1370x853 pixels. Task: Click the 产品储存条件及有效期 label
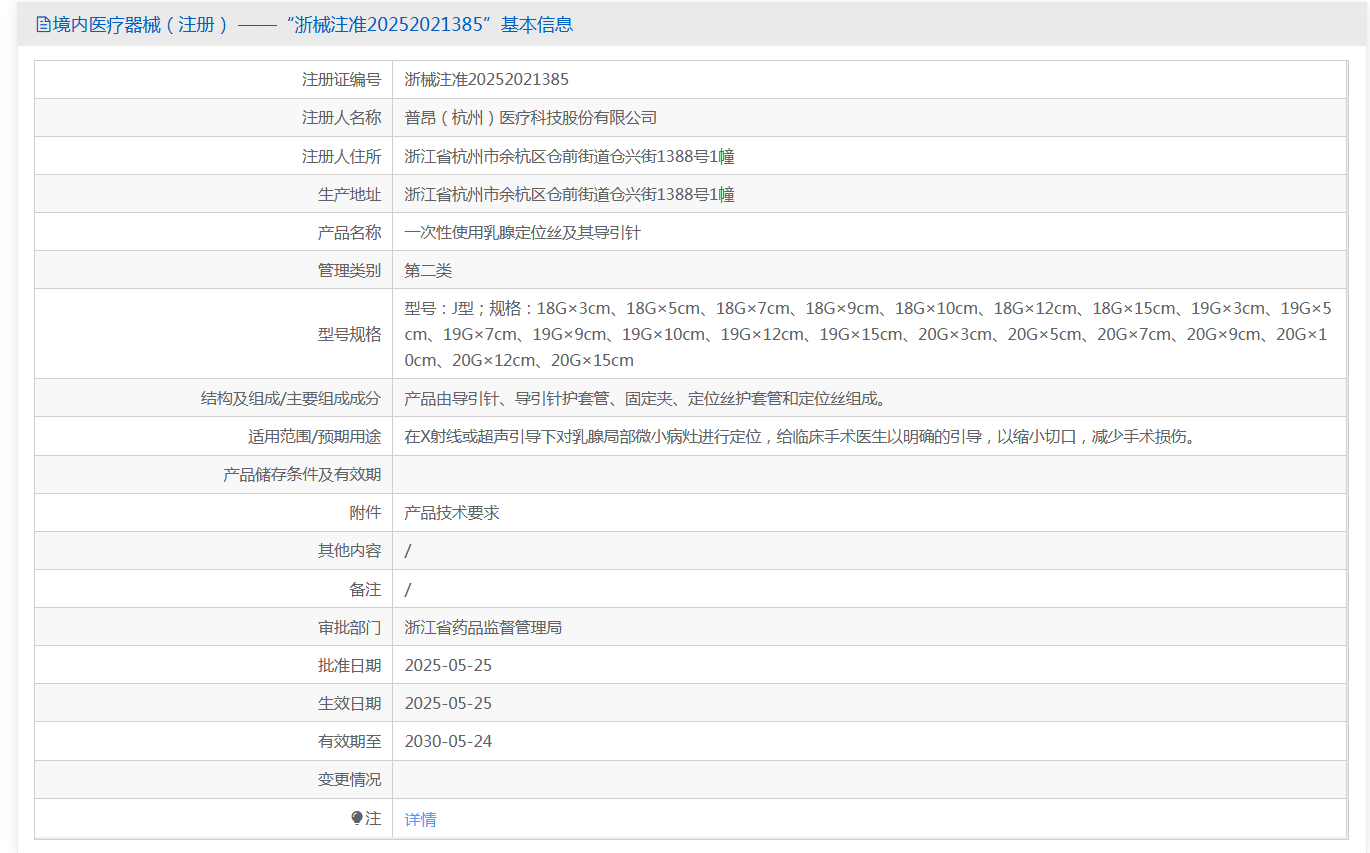coord(302,474)
